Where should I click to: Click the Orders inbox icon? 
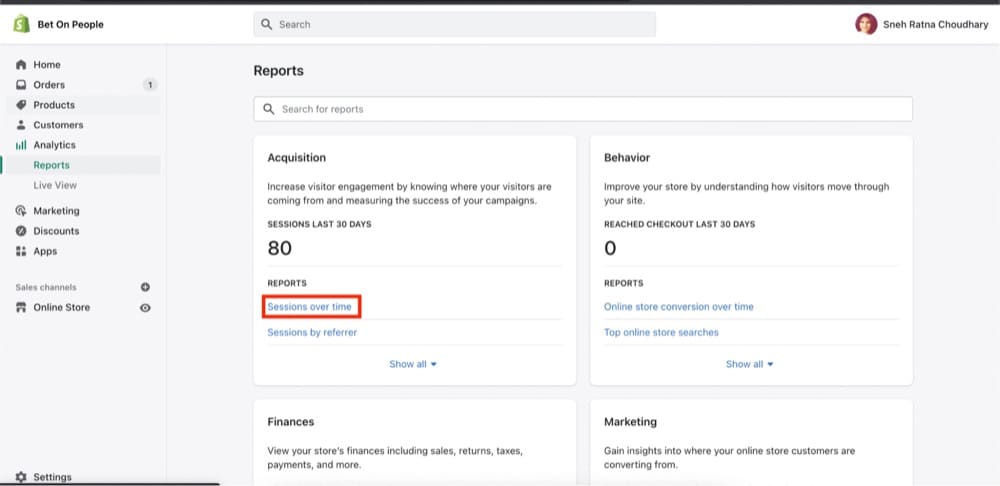click(21, 85)
